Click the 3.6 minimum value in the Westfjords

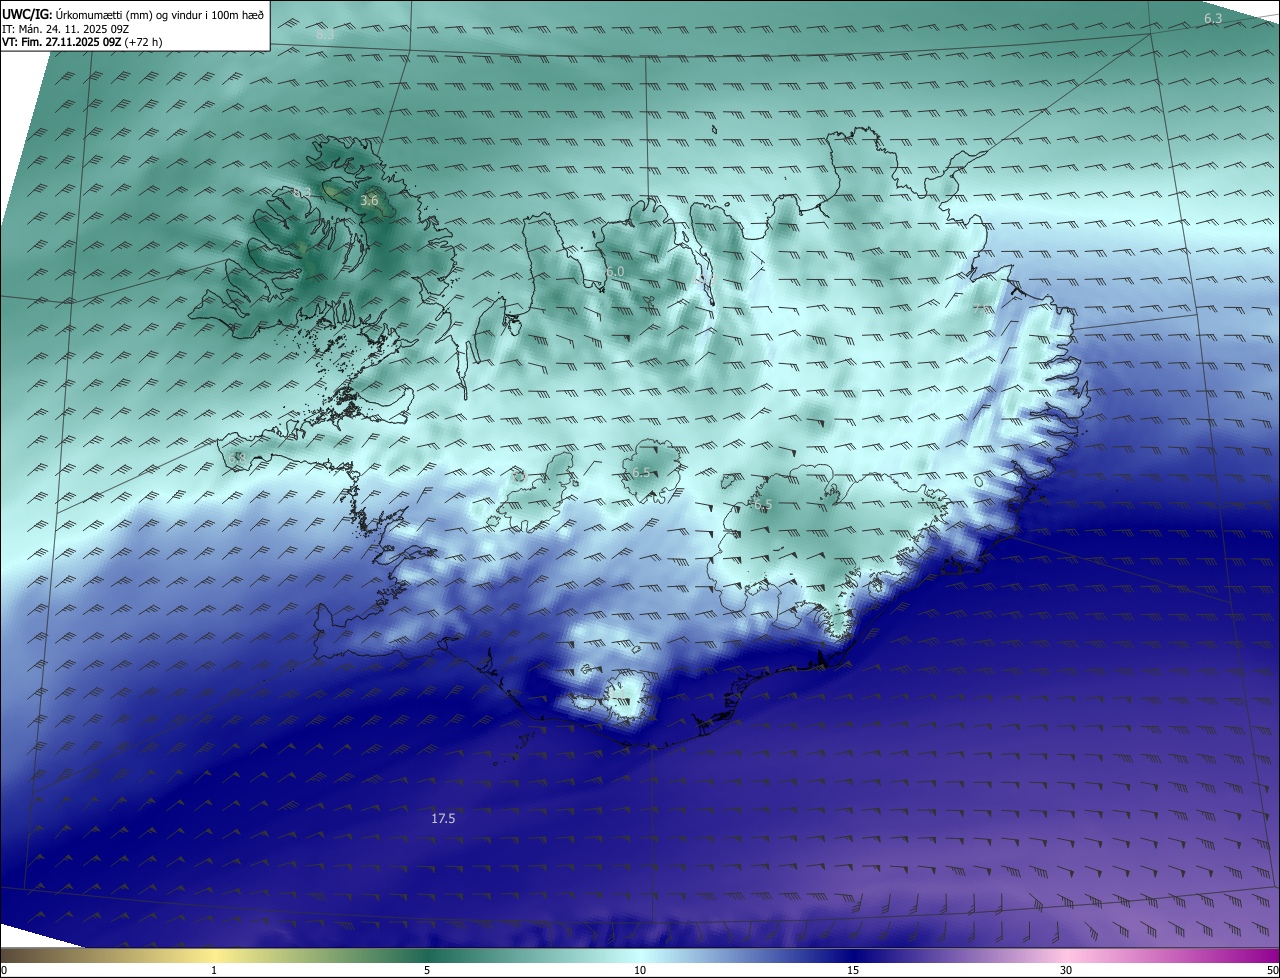click(x=369, y=201)
